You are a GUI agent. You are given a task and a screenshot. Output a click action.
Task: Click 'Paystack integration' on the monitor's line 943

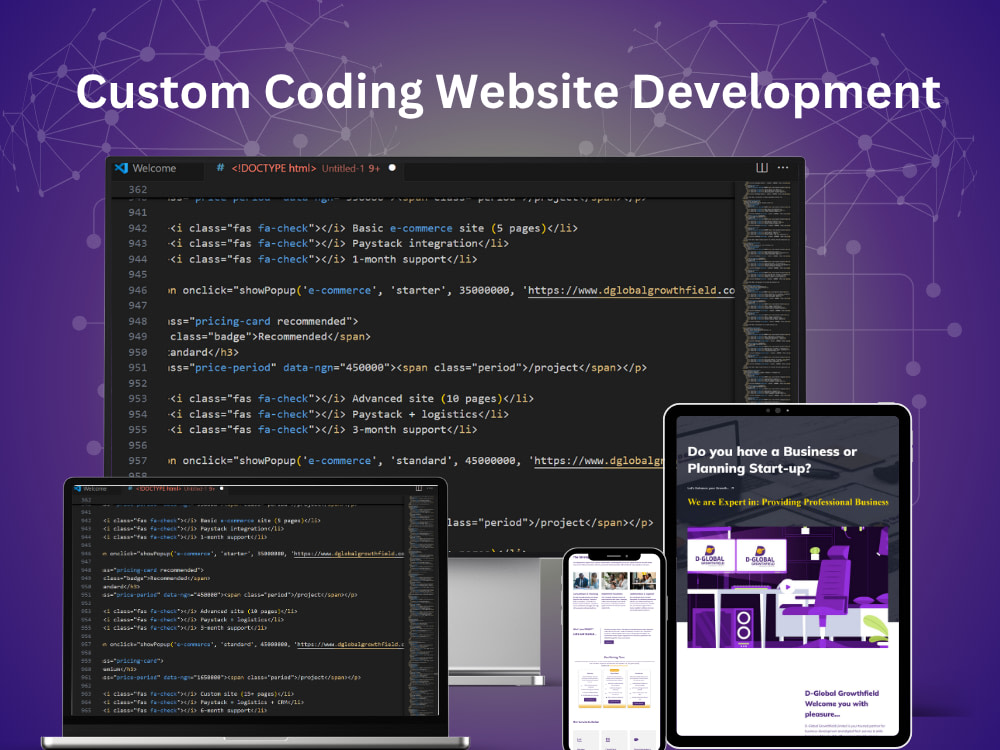(x=415, y=244)
